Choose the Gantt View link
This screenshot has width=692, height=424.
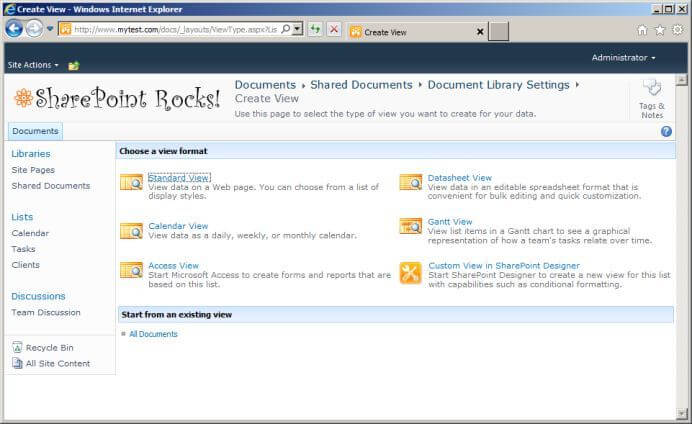(x=450, y=221)
